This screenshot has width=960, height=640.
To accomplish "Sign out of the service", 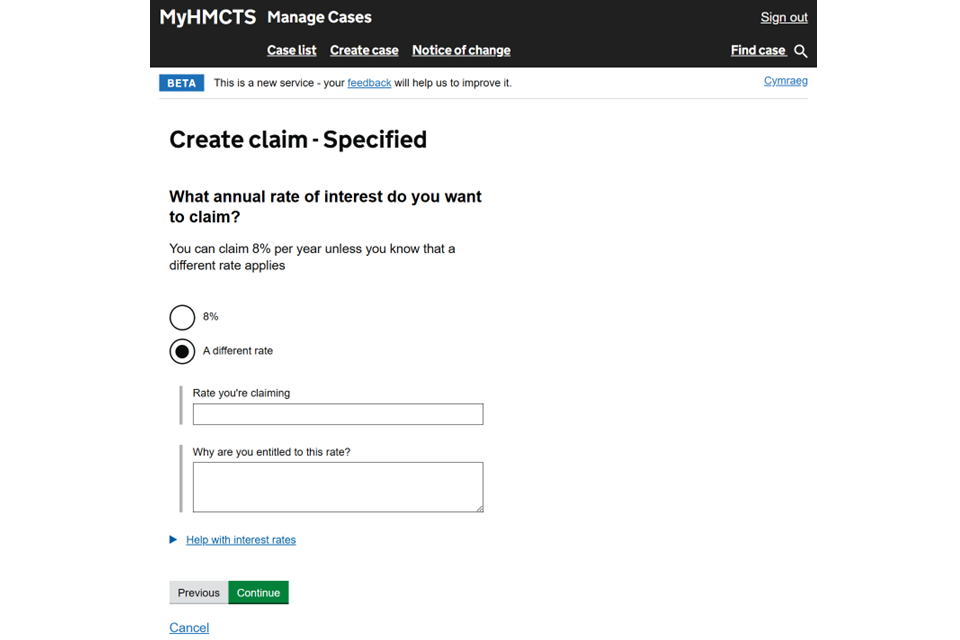I will [x=784, y=17].
